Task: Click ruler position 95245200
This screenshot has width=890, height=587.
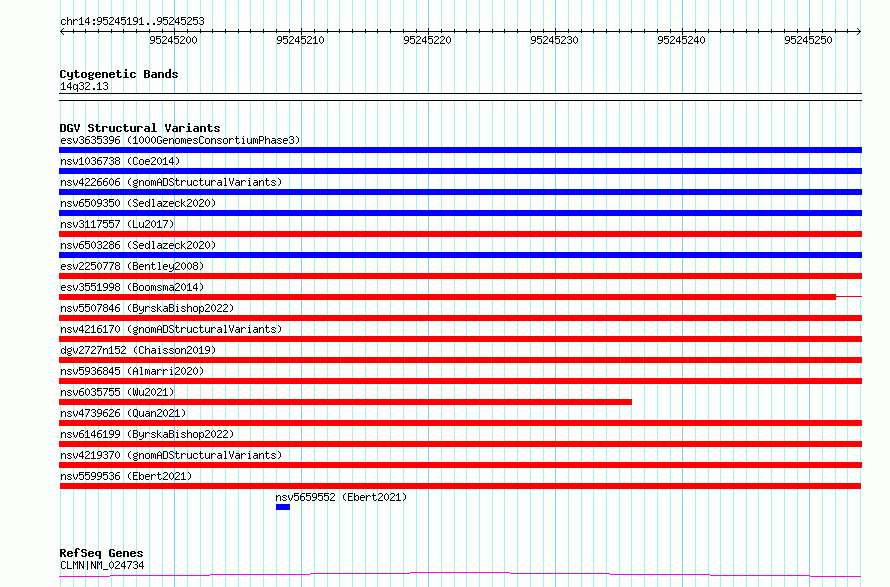Action: point(173,40)
